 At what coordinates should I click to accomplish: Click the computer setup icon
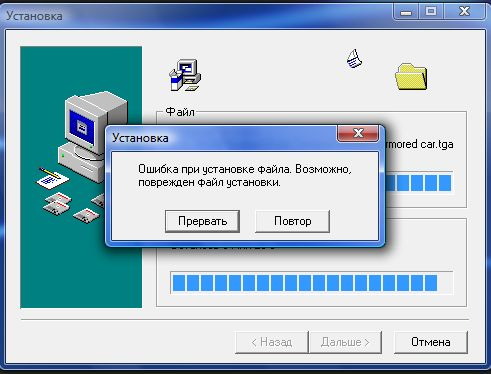pyautogui.click(x=185, y=75)
